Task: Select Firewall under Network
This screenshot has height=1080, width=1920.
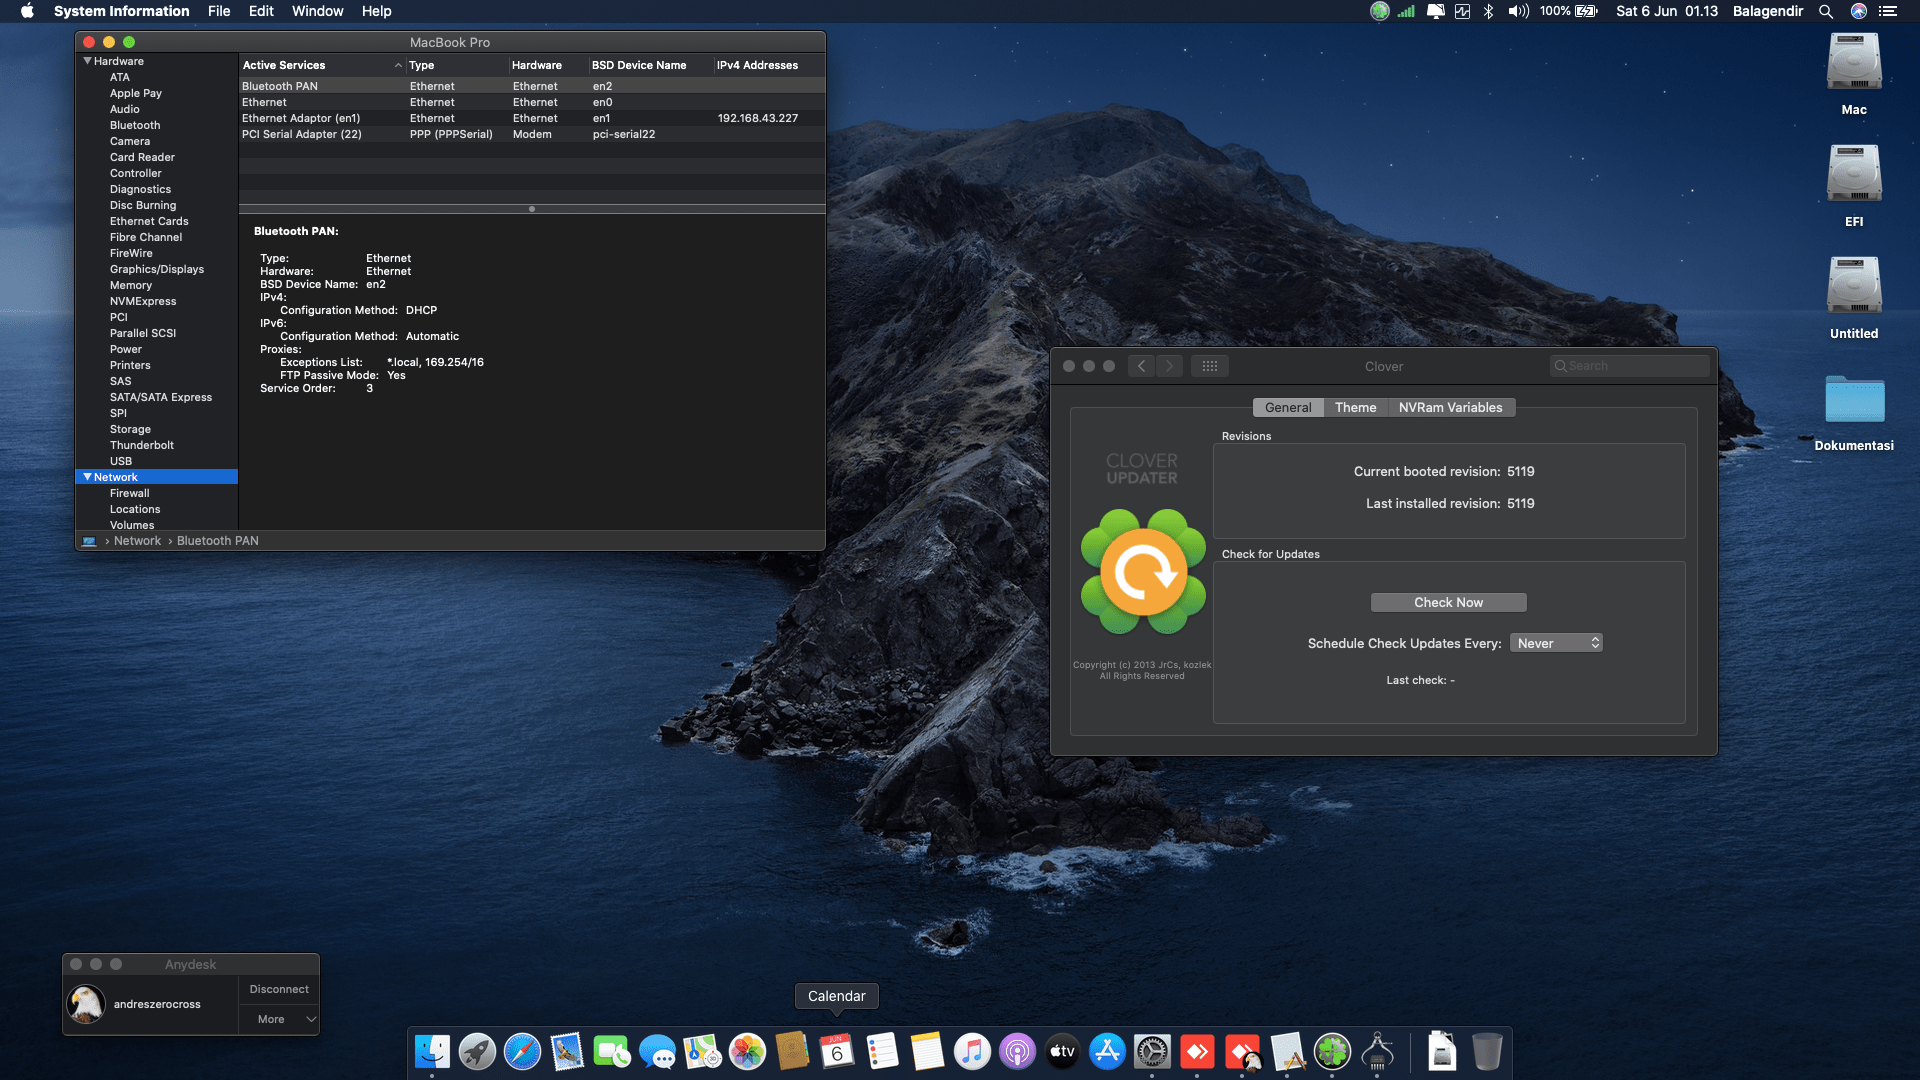Action: point(130,493)
